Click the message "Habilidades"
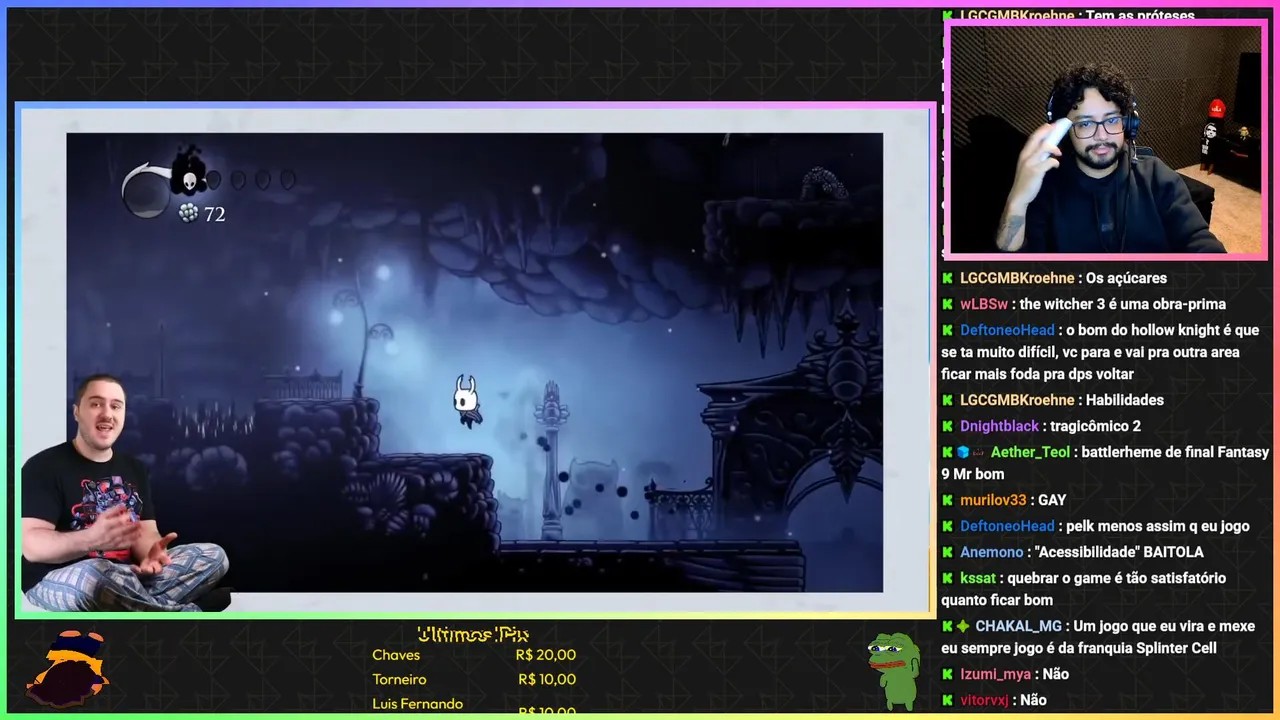This screenshot has height=720, width=1280. [1125, 400]
